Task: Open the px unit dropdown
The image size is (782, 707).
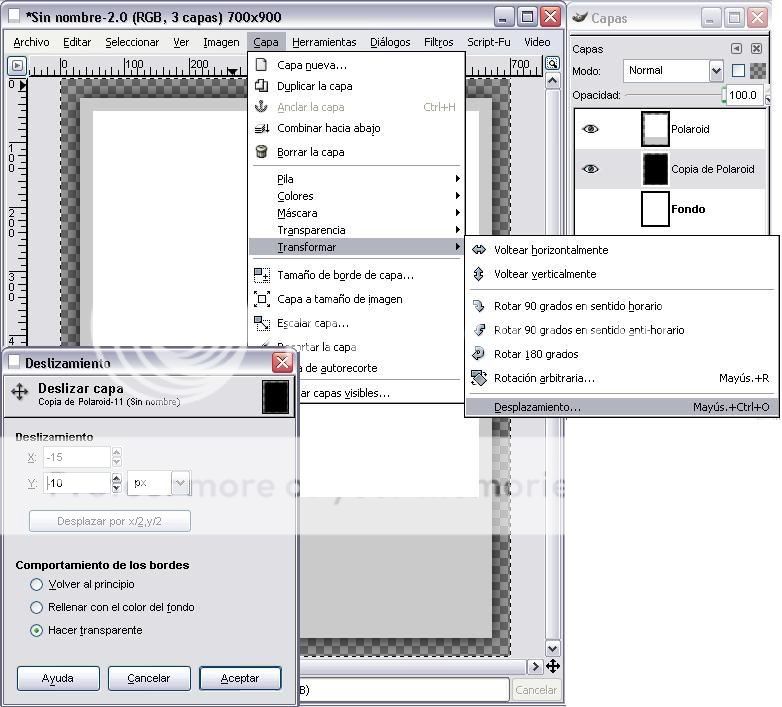Action: (159, 483)
